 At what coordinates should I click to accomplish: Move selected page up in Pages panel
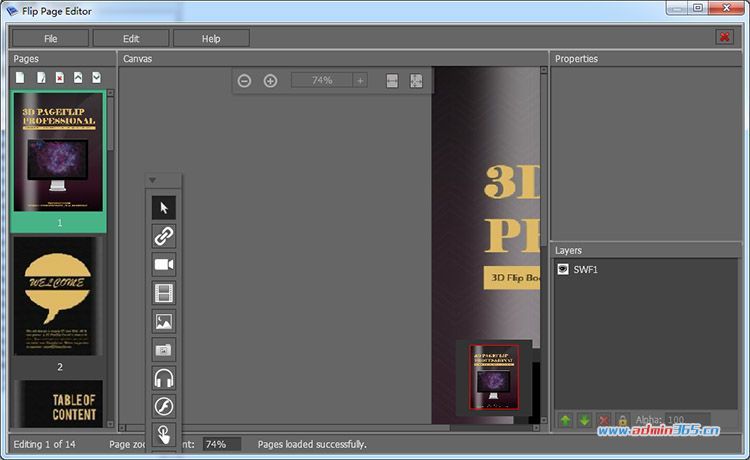[78, 77]
